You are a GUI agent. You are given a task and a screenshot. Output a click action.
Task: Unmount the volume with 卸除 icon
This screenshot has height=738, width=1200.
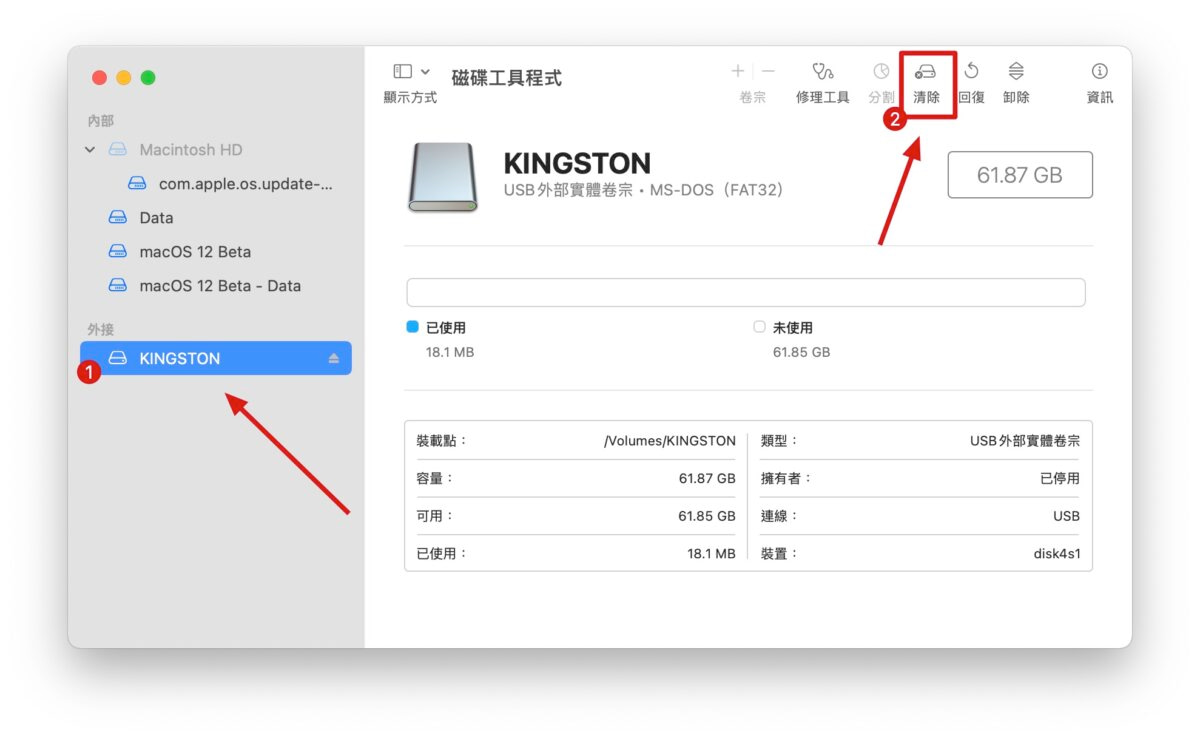(x=1016, y=71)
